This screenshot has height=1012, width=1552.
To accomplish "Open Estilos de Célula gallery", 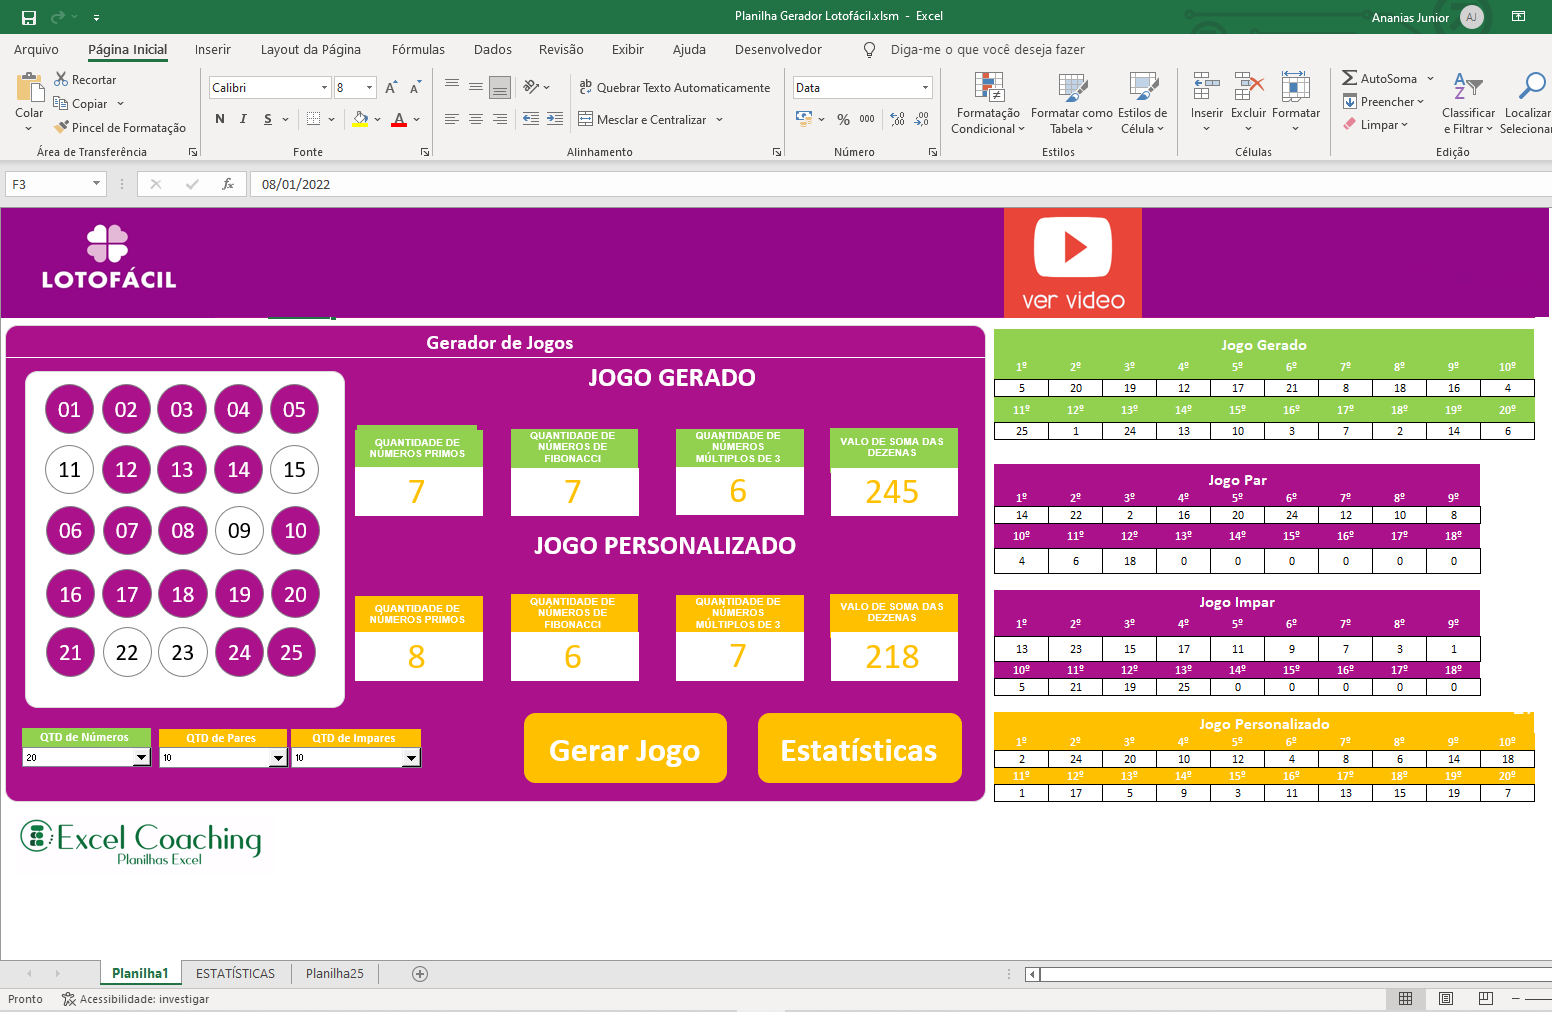I will (x=1142, y=103).
